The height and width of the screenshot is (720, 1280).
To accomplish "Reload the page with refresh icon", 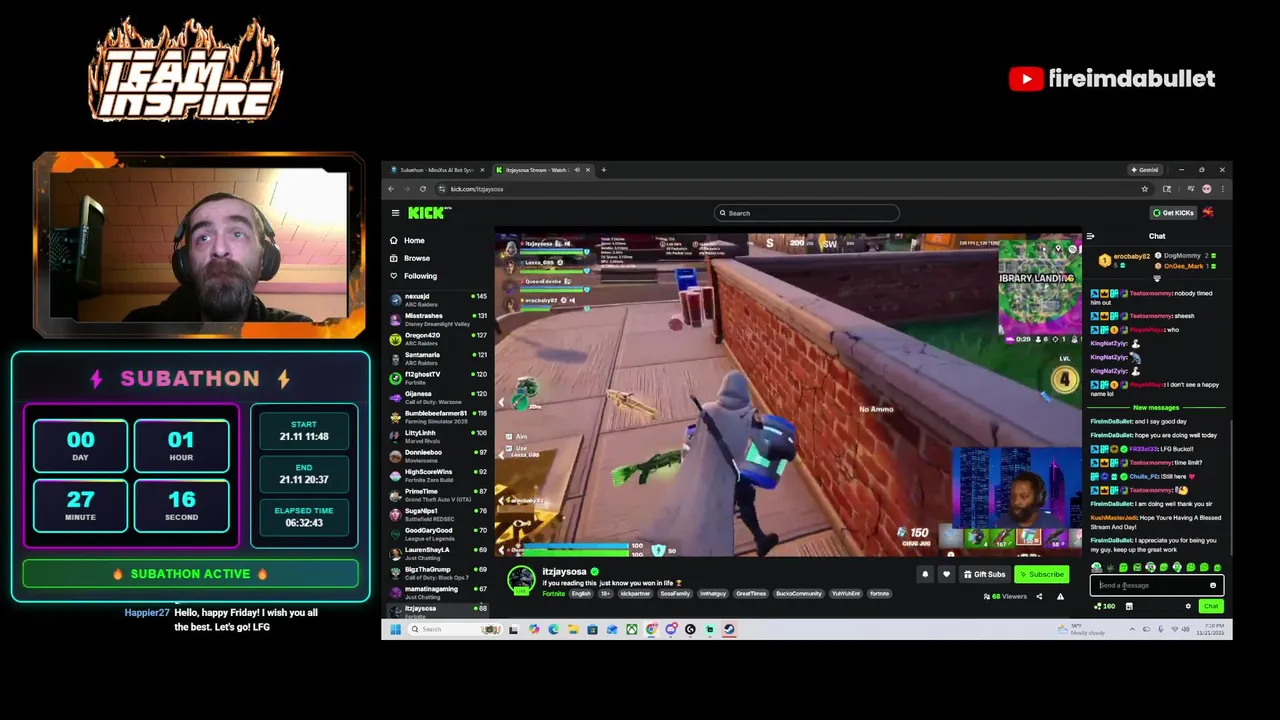I will pos(423,189).
